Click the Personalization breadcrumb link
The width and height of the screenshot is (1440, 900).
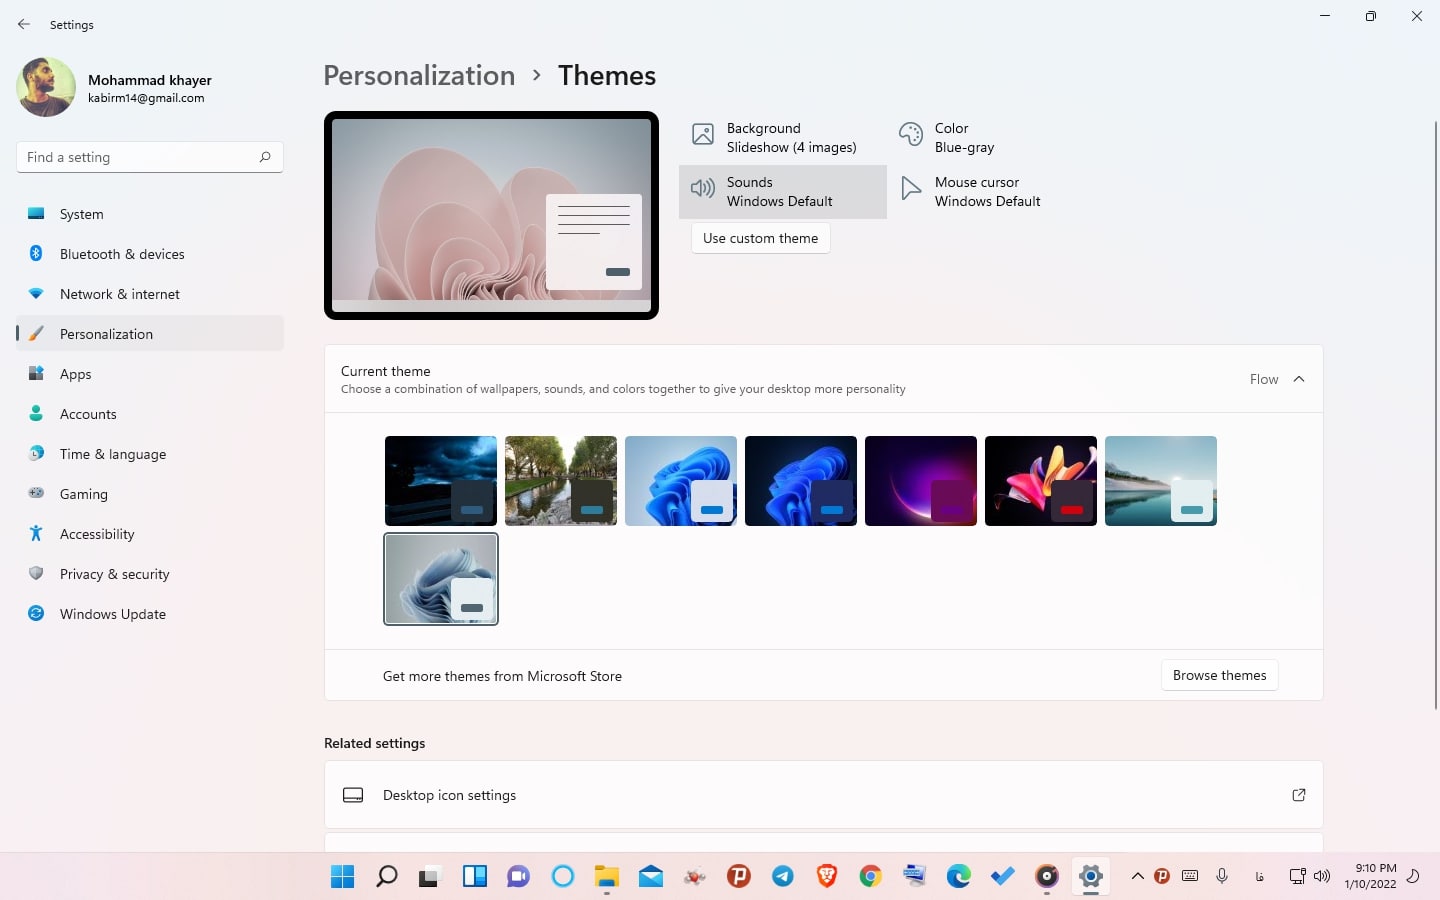(419, 76)
